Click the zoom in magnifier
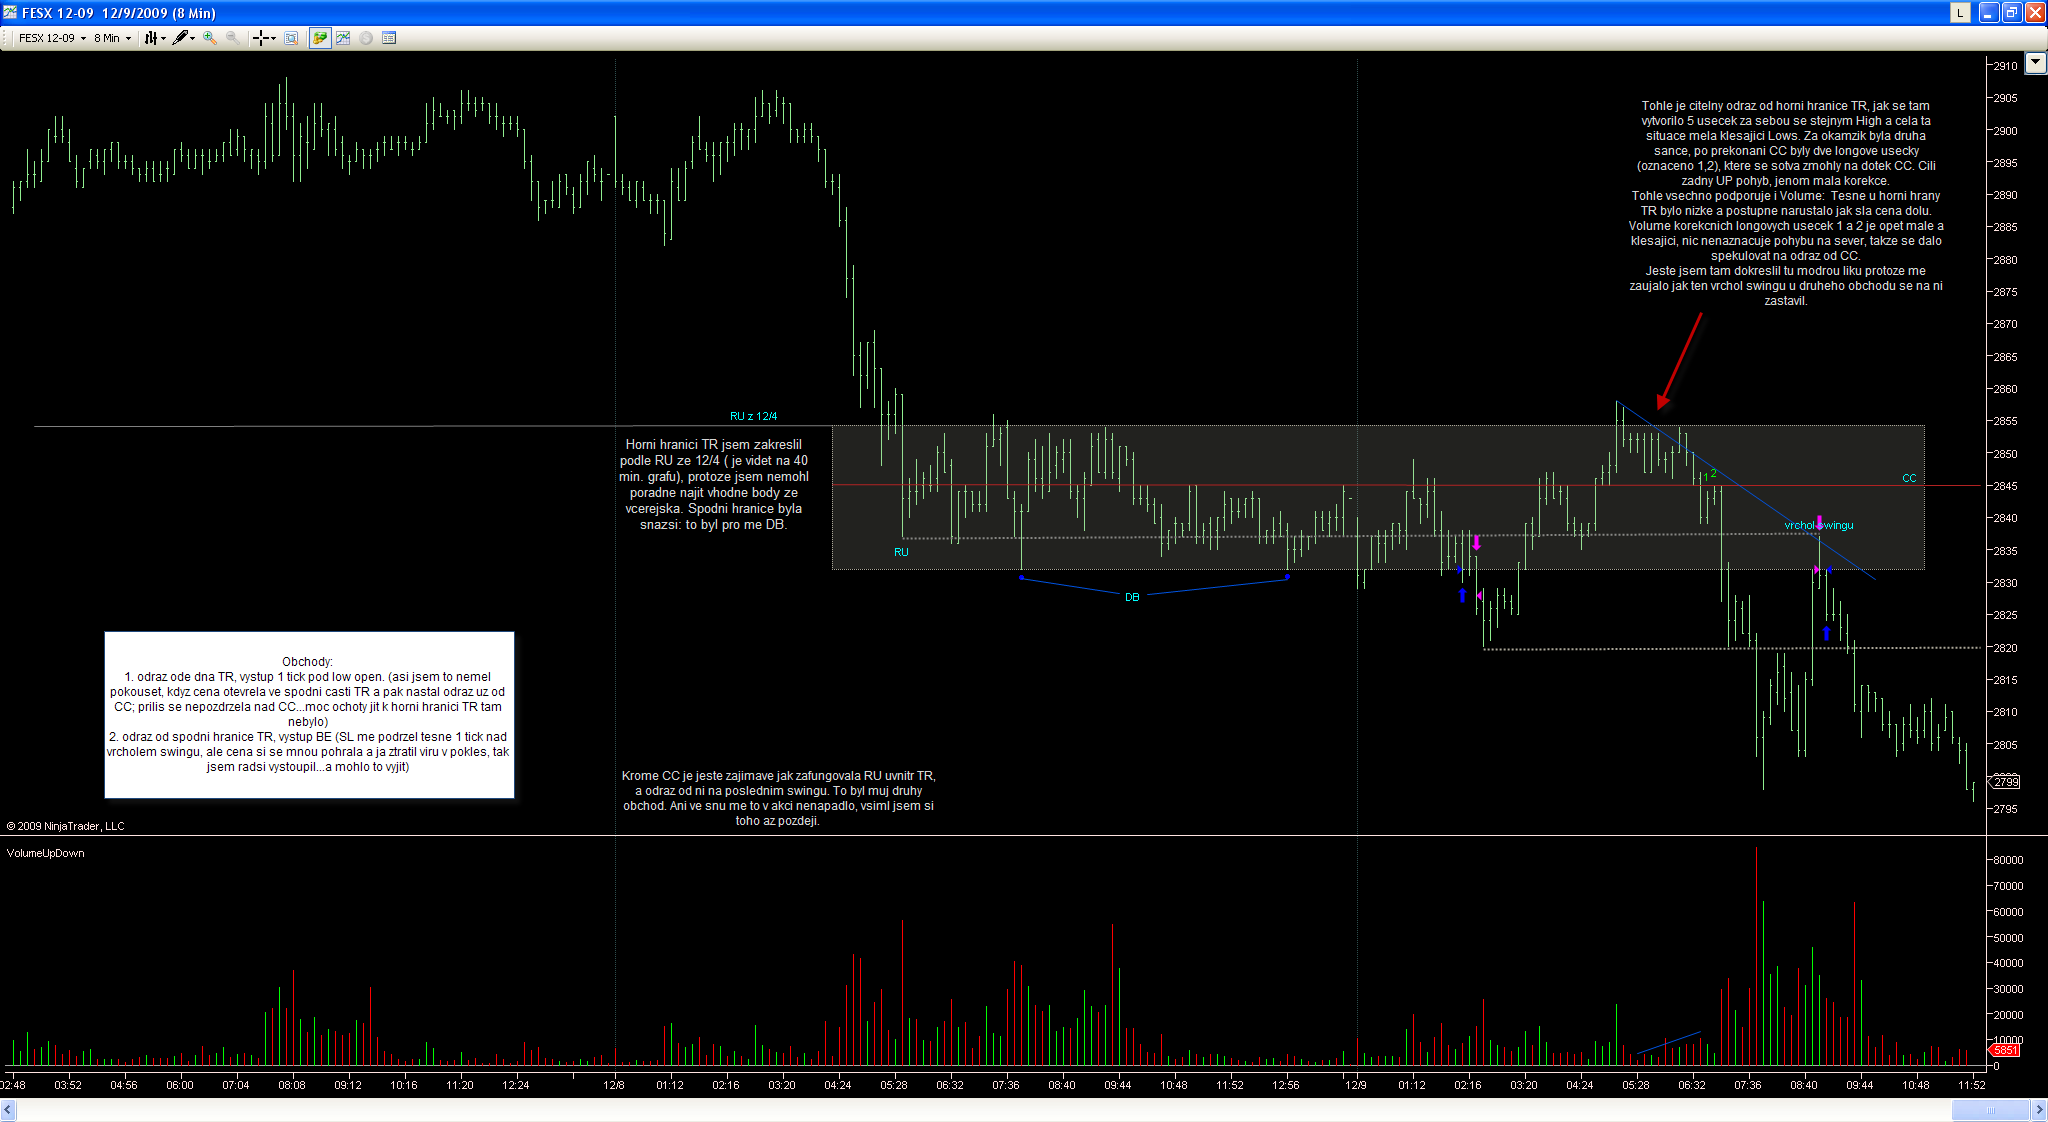This screenshot has height=1122, width=2048. click(210, 38)
